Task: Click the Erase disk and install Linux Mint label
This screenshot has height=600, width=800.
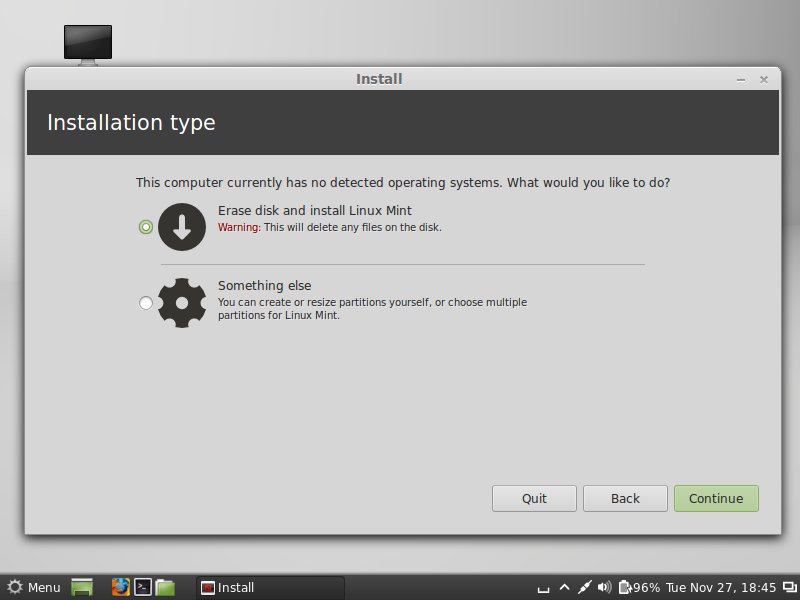Action: [315, 211]
